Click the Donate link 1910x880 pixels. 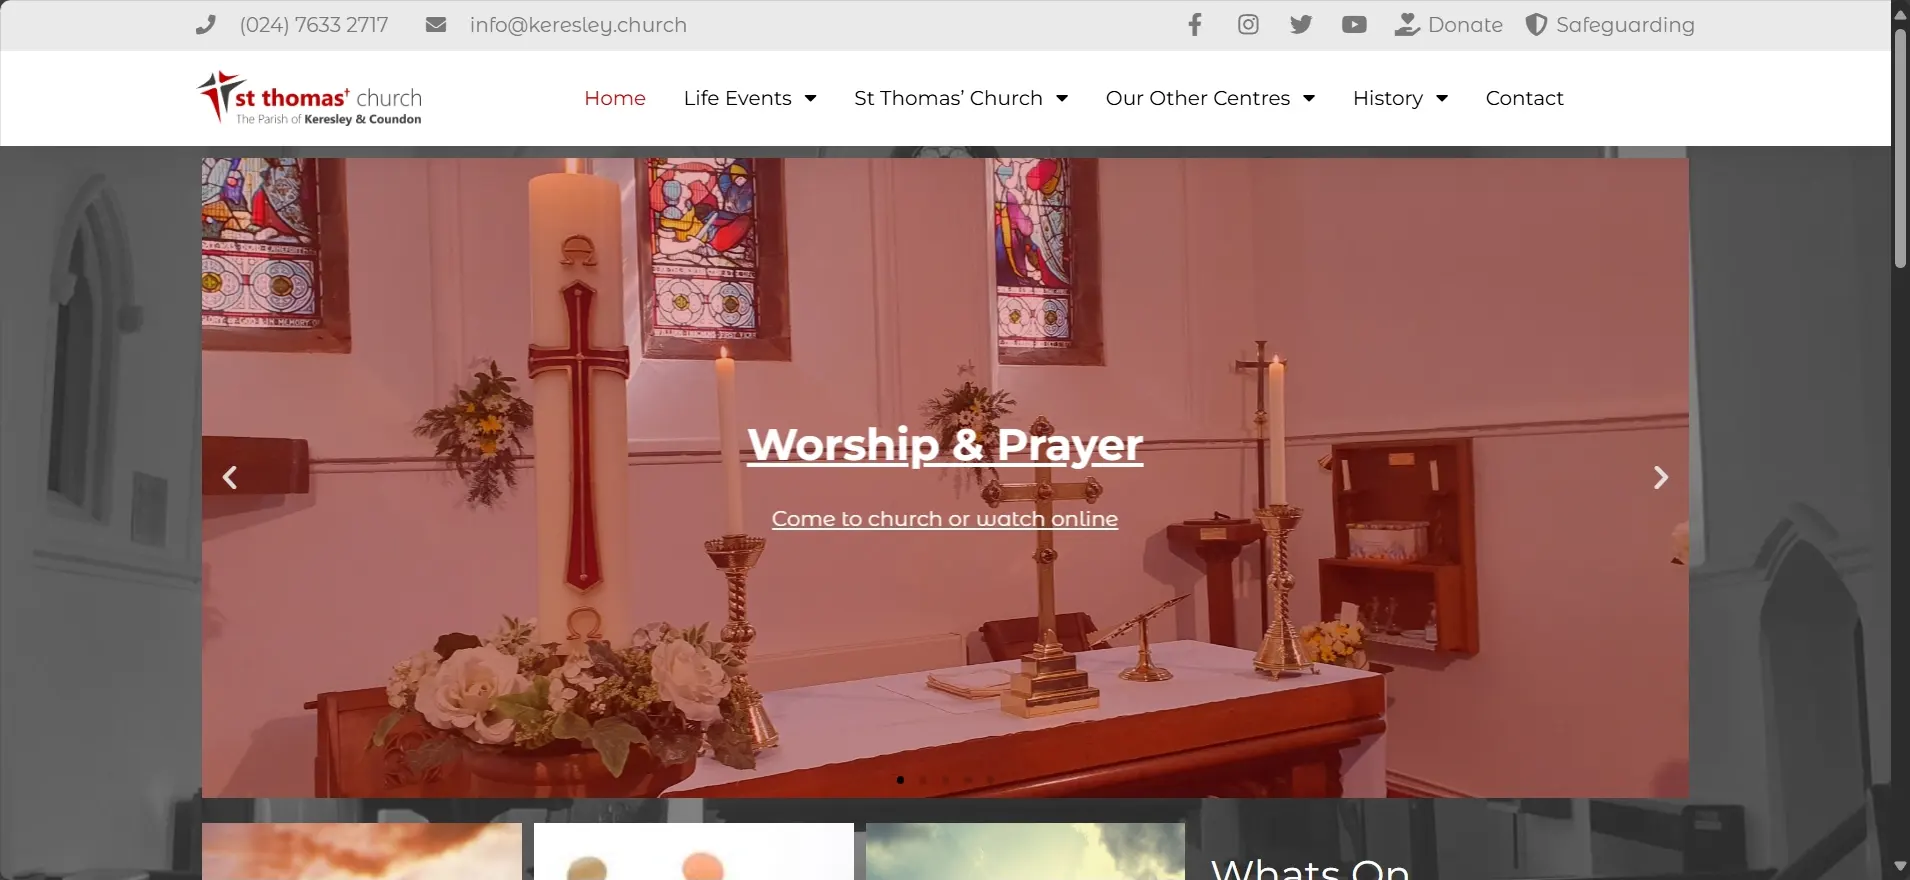pyautogui.click(x=1464, y=25)
